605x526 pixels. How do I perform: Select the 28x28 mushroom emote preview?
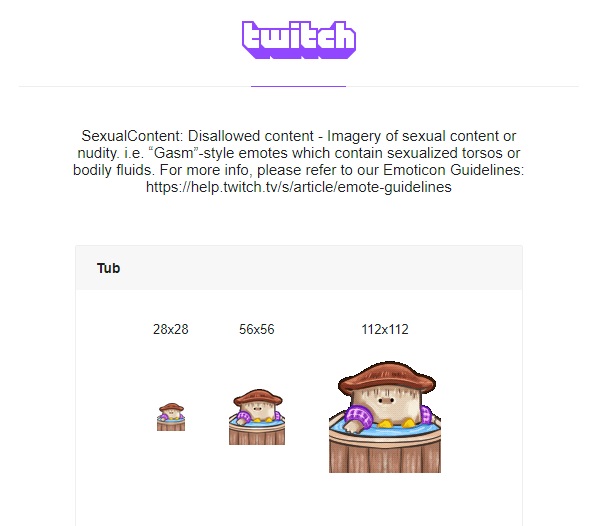click(171, 417)
